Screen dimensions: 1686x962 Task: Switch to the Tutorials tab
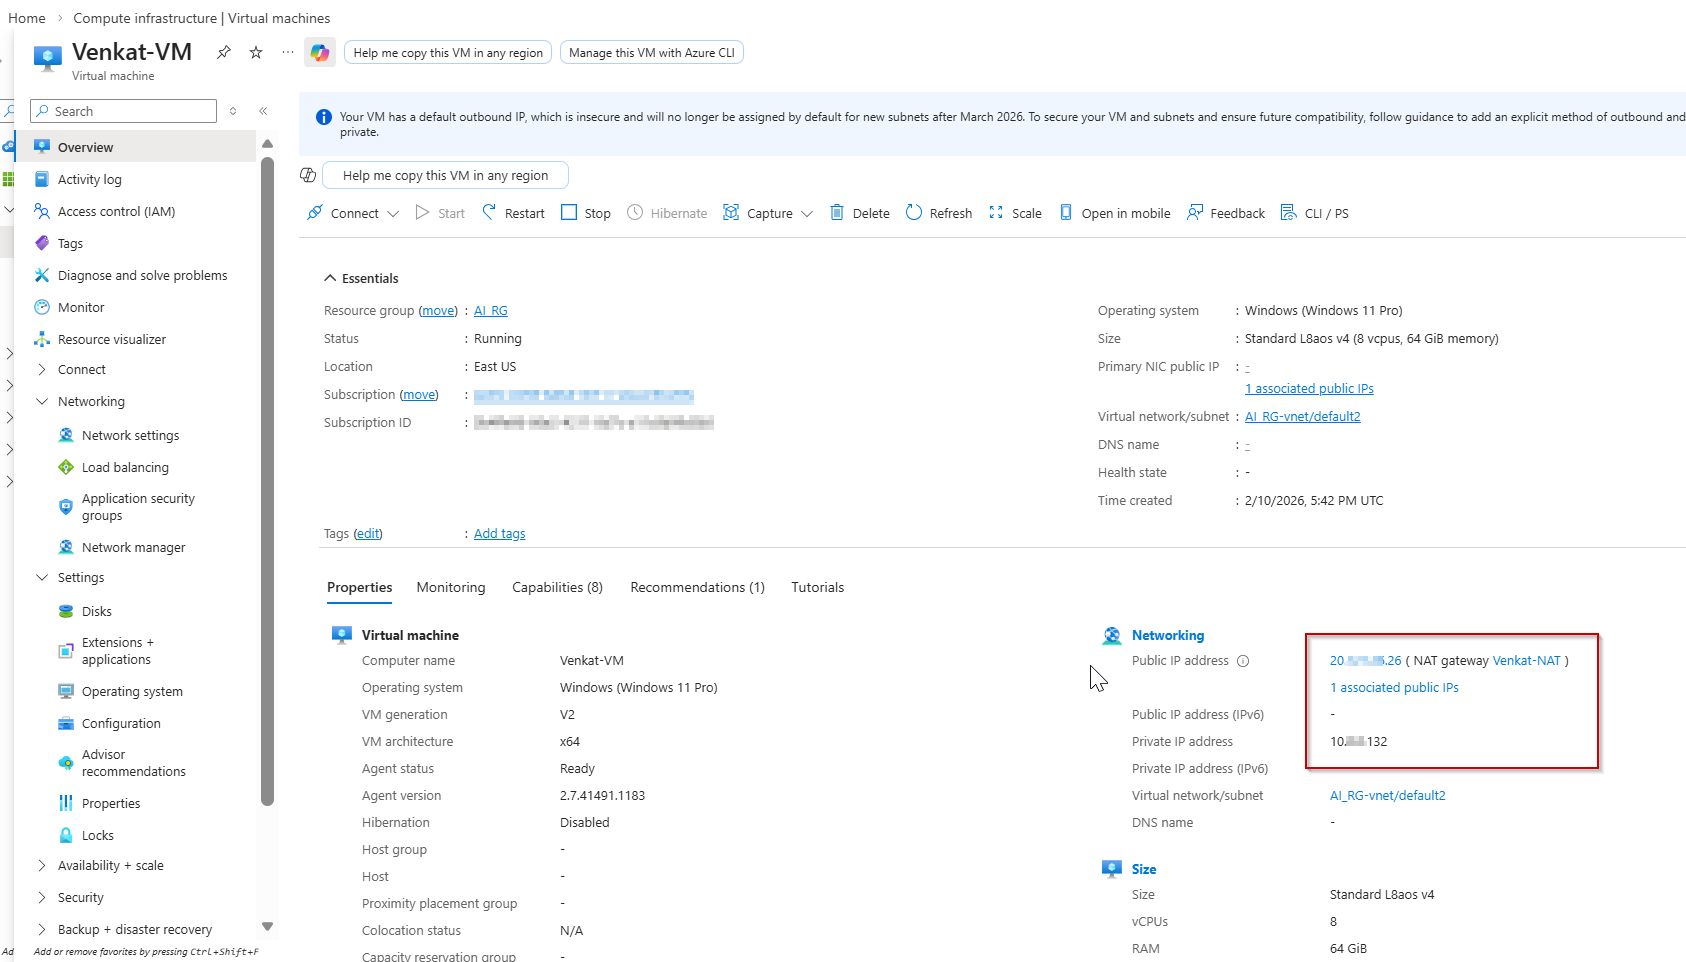pos(817,587)
